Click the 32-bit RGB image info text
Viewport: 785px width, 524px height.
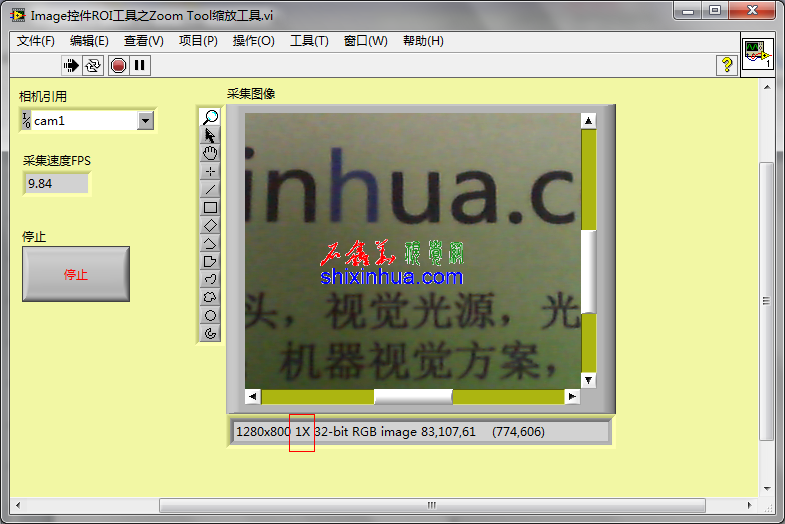365,432
